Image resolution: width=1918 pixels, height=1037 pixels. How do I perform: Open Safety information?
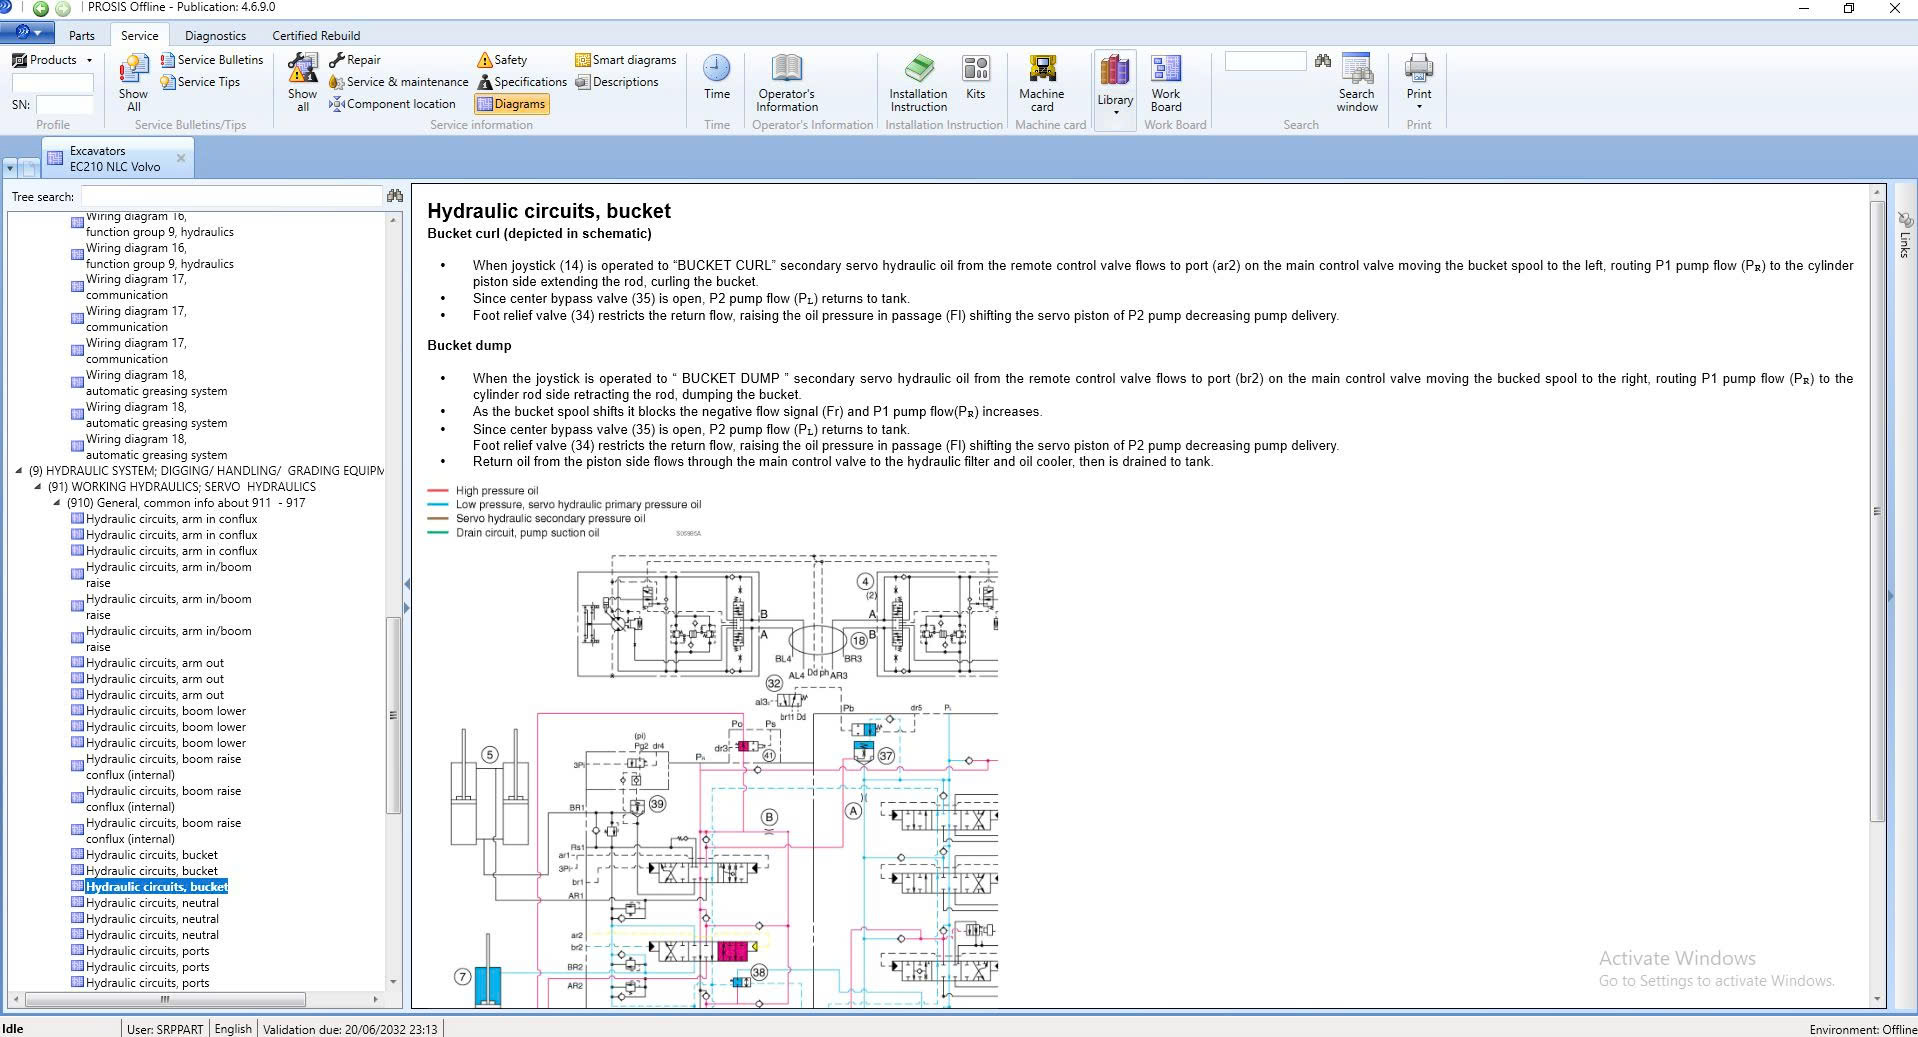click(502, 60)
